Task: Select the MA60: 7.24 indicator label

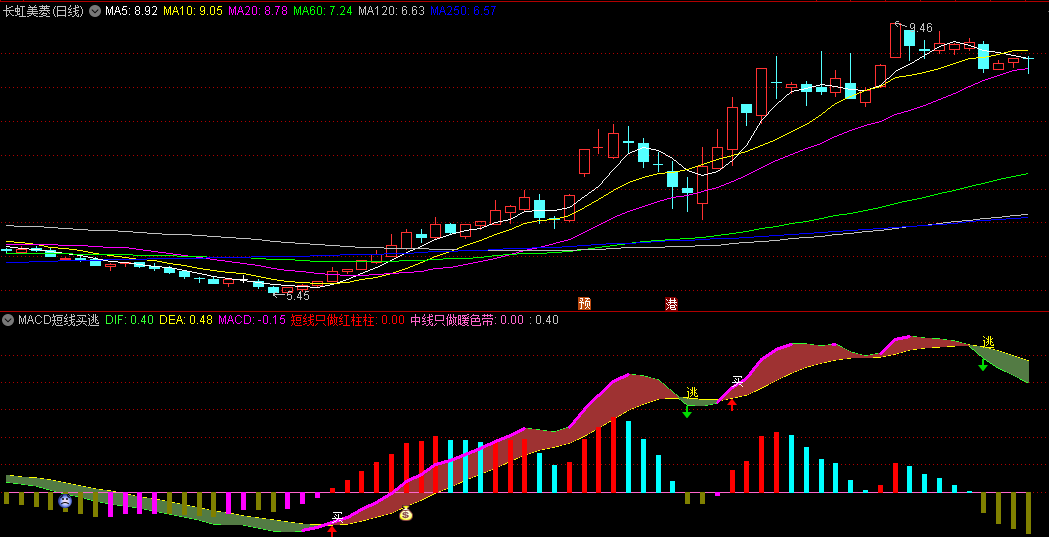Action: click(323, 11)
